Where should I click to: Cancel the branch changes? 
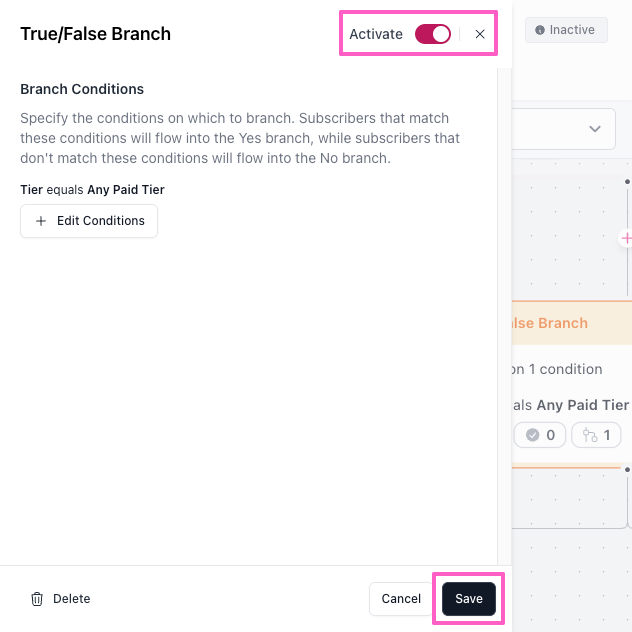[x=401, y=599]
